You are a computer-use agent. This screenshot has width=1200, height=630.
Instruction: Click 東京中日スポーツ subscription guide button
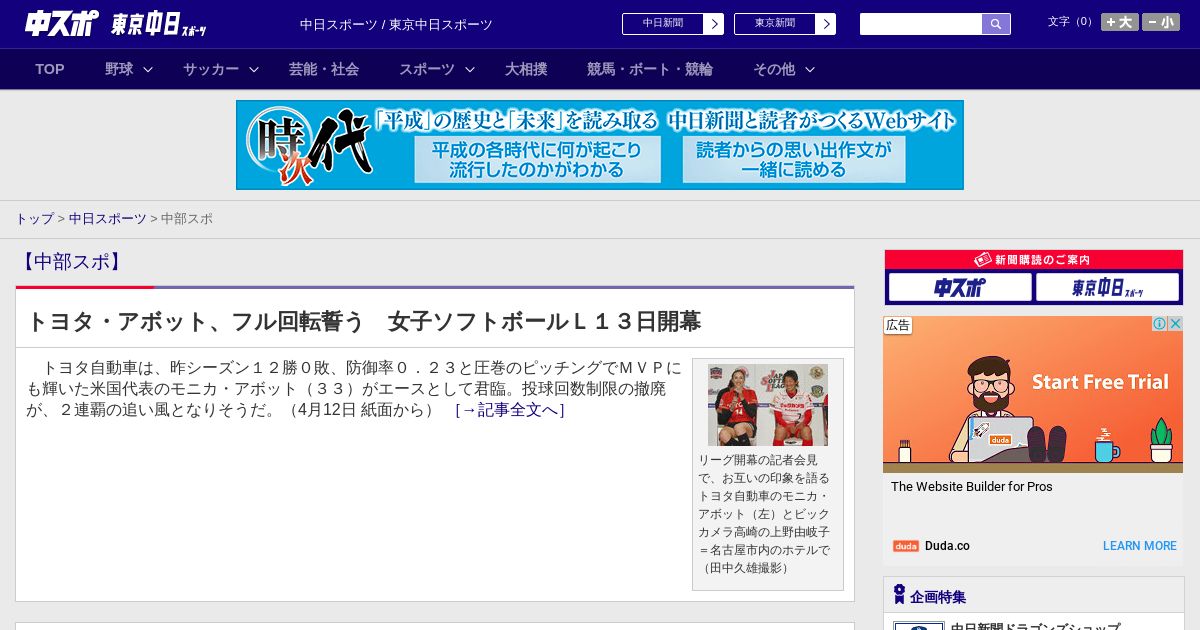[x=1107, y=288]
